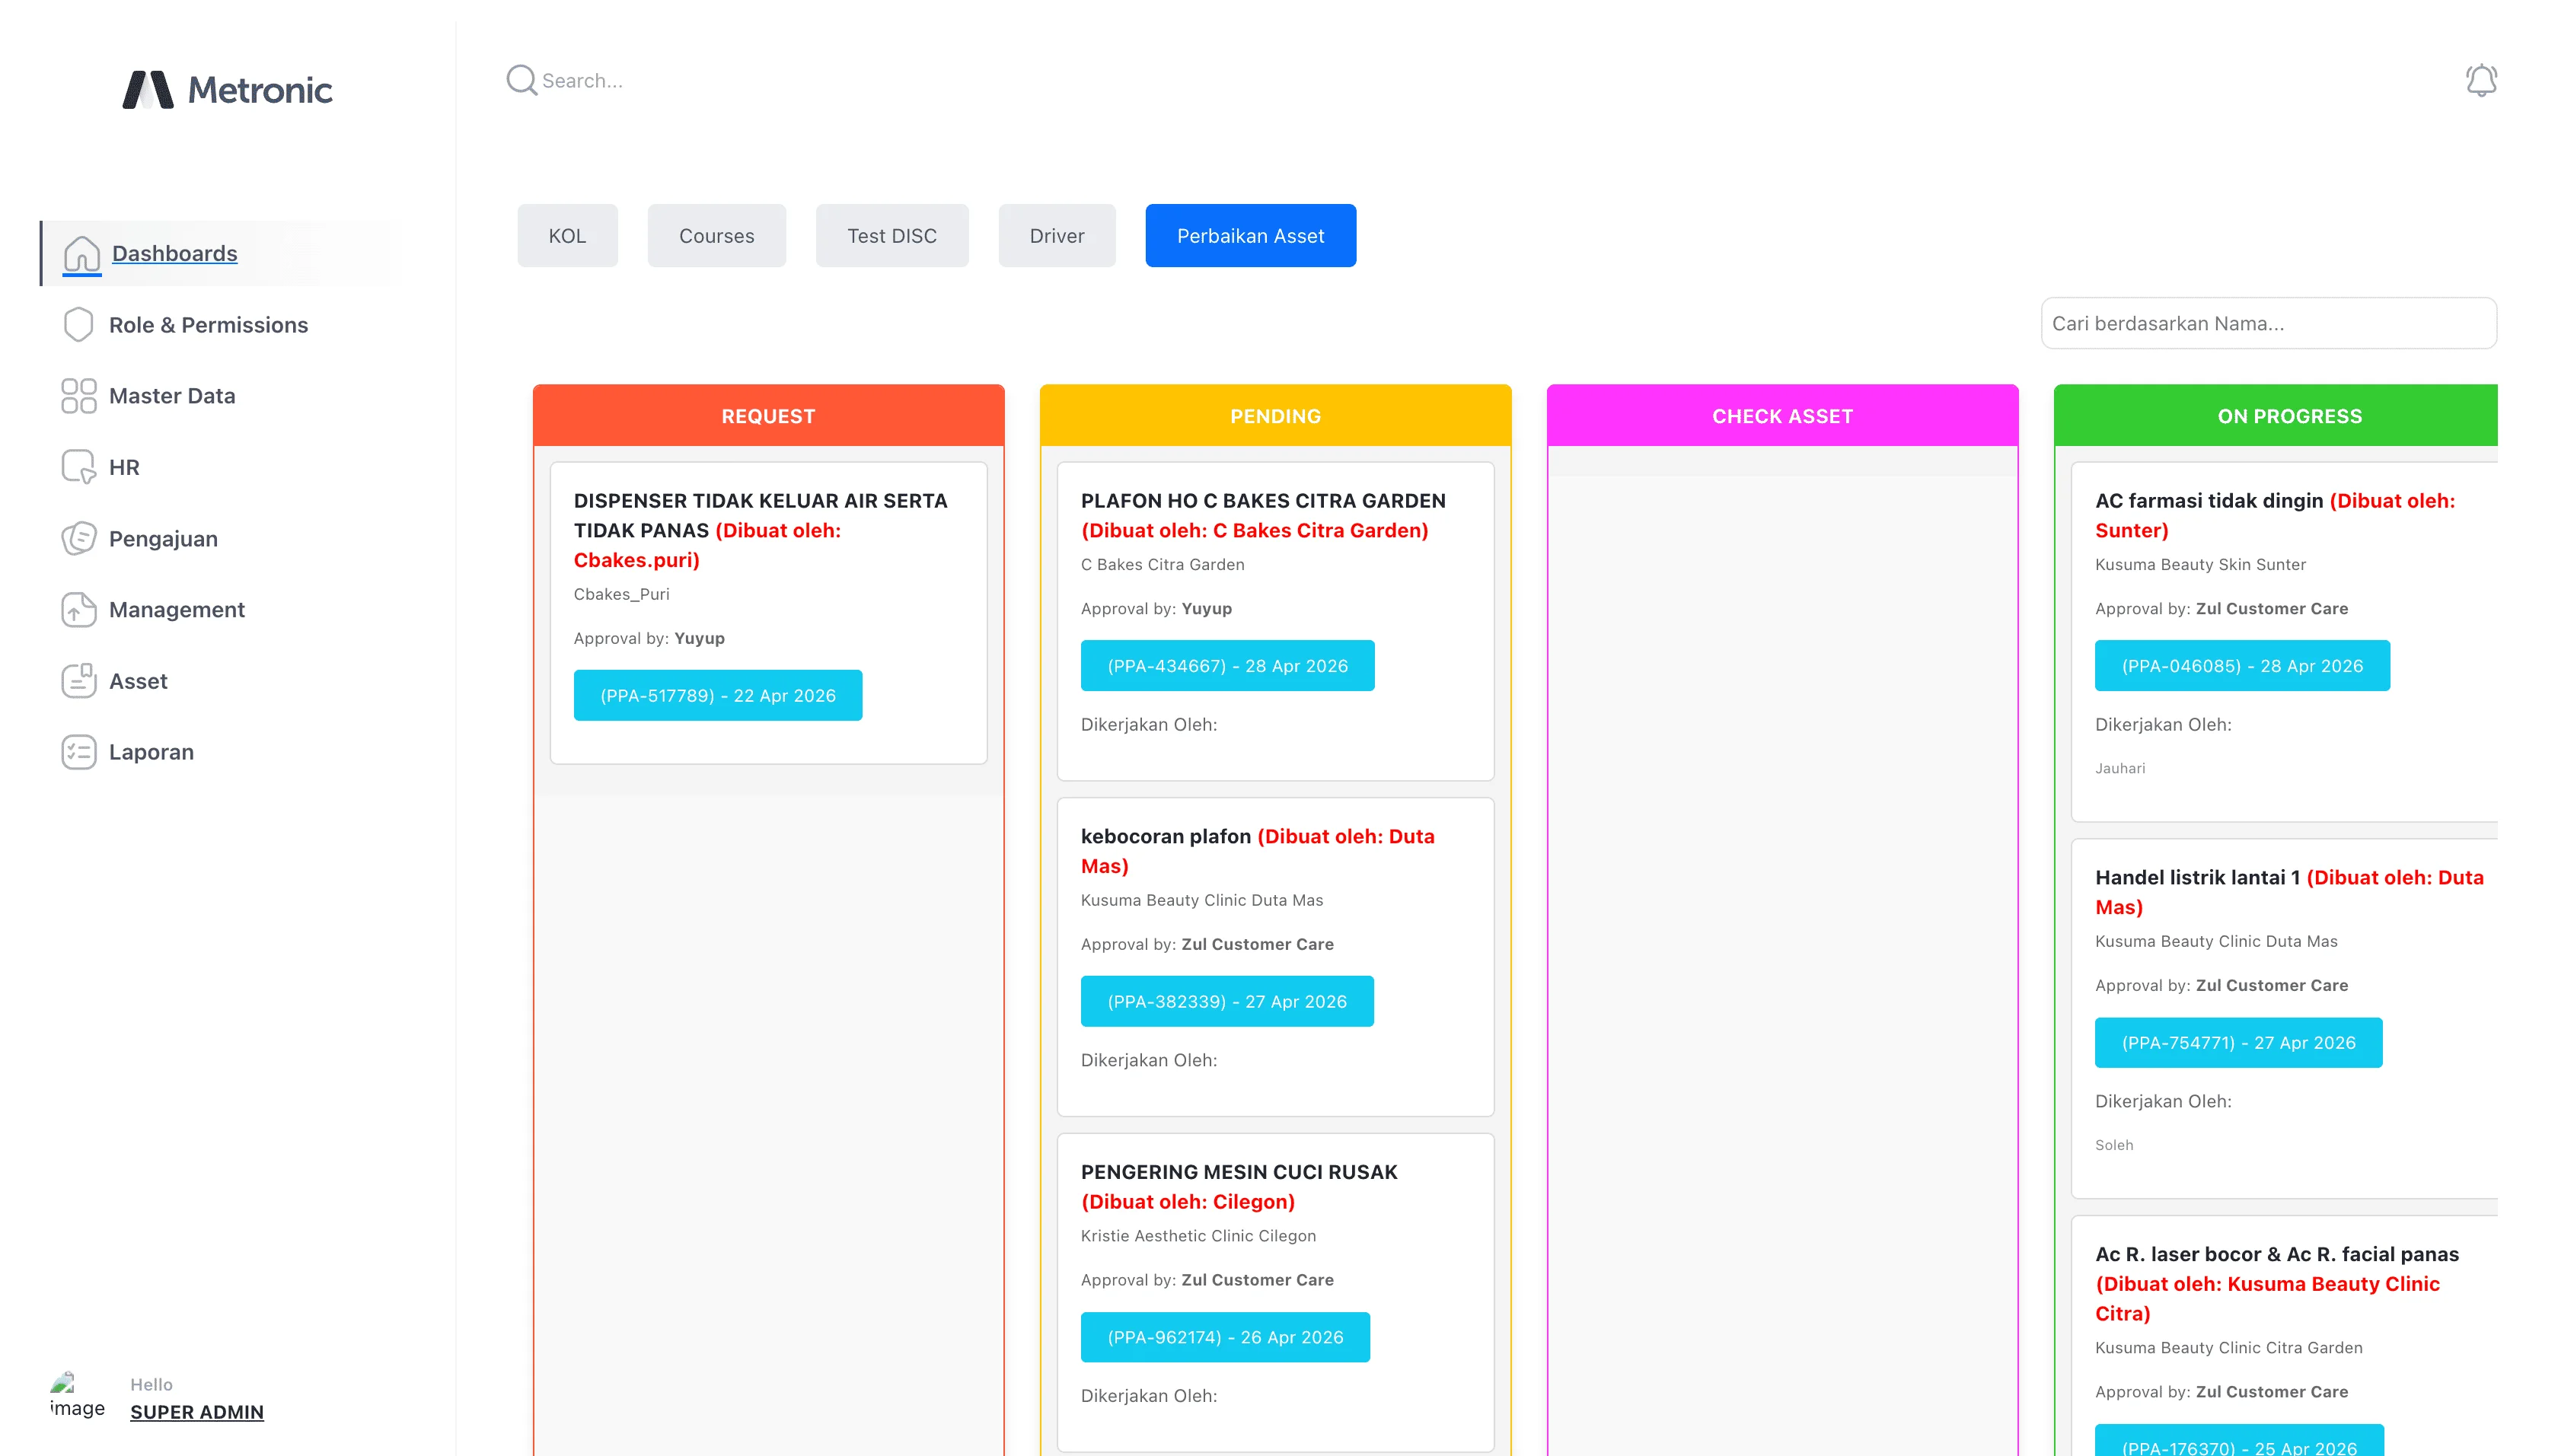The image size is (2558, 1456).
Task: Click the Laporan checklist icon
Action: click(78, 752)
